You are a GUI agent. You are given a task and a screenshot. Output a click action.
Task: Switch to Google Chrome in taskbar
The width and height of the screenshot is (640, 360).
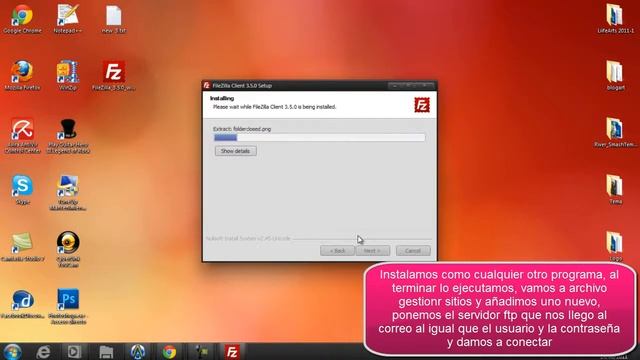tap(169, 352)
